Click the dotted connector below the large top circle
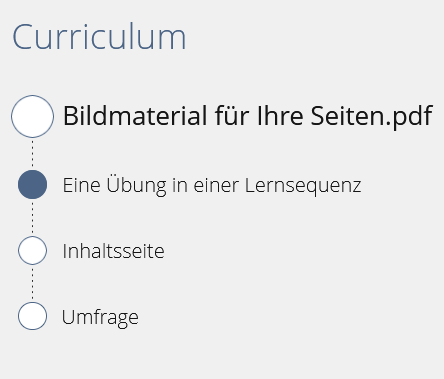 32,154
